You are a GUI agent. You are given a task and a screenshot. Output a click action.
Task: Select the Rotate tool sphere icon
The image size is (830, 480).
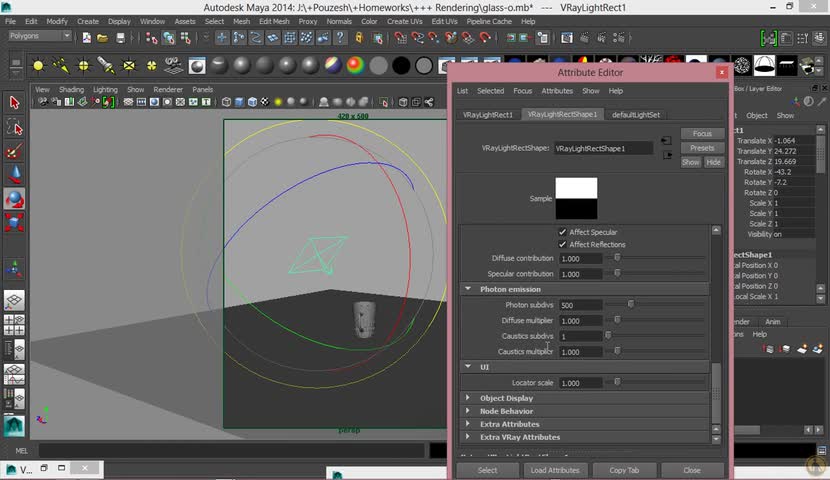click(14, 199)
